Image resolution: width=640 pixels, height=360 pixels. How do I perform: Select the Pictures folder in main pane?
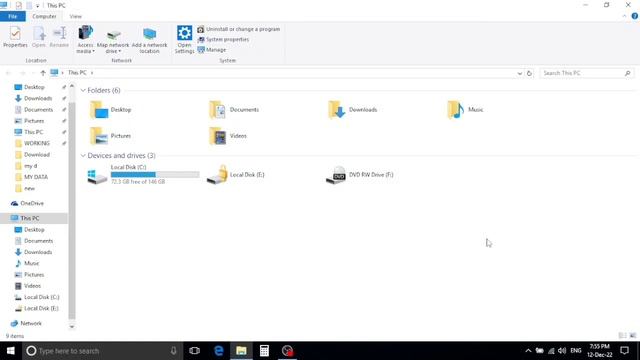[x=111, y=136]
